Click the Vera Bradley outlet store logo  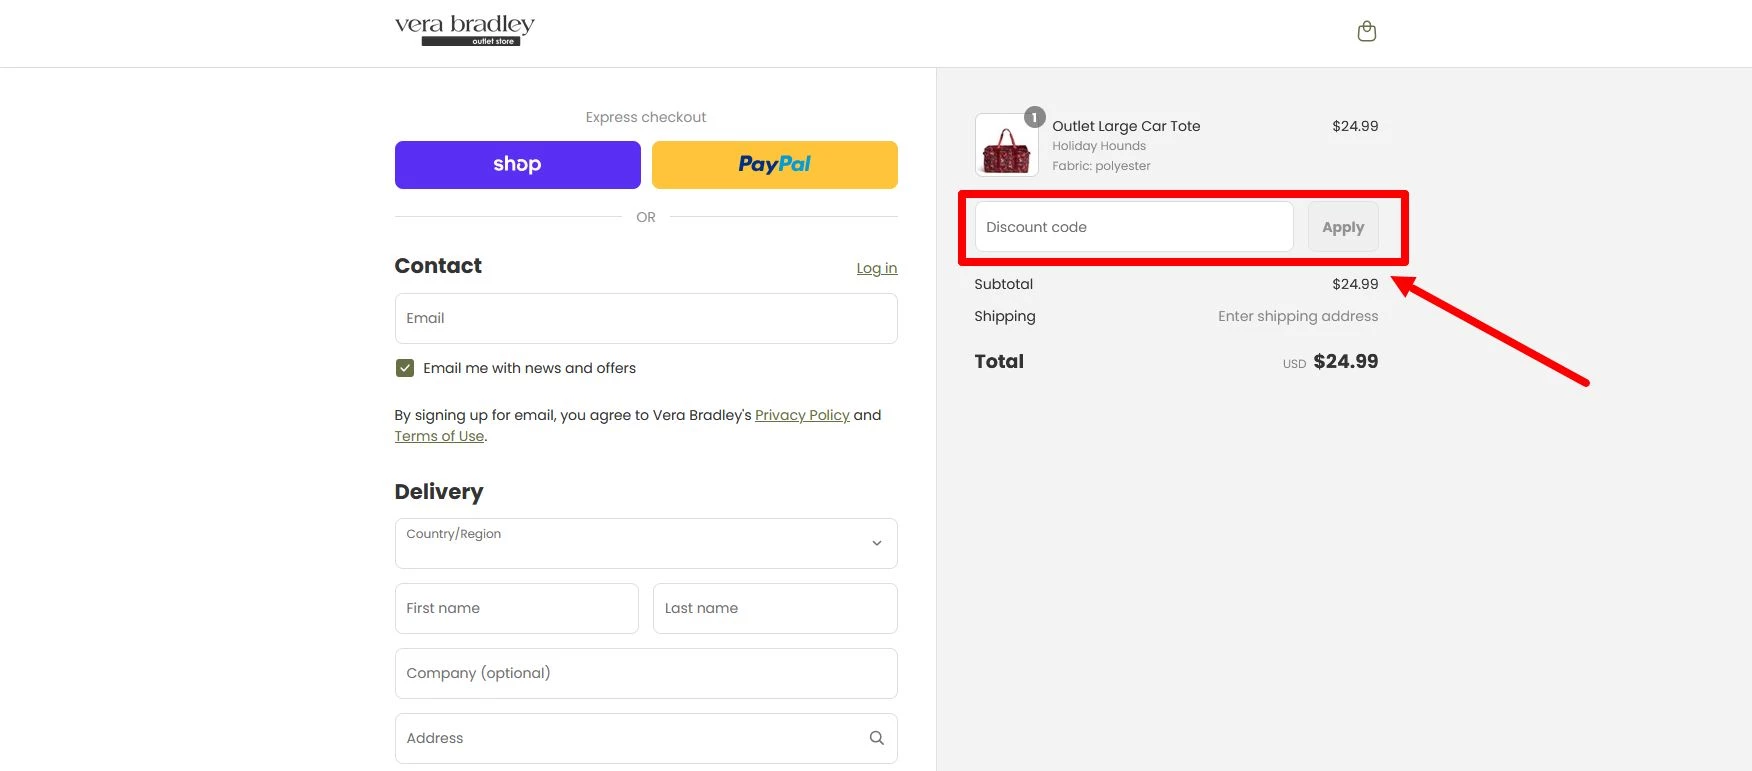[x=465, y=30]
